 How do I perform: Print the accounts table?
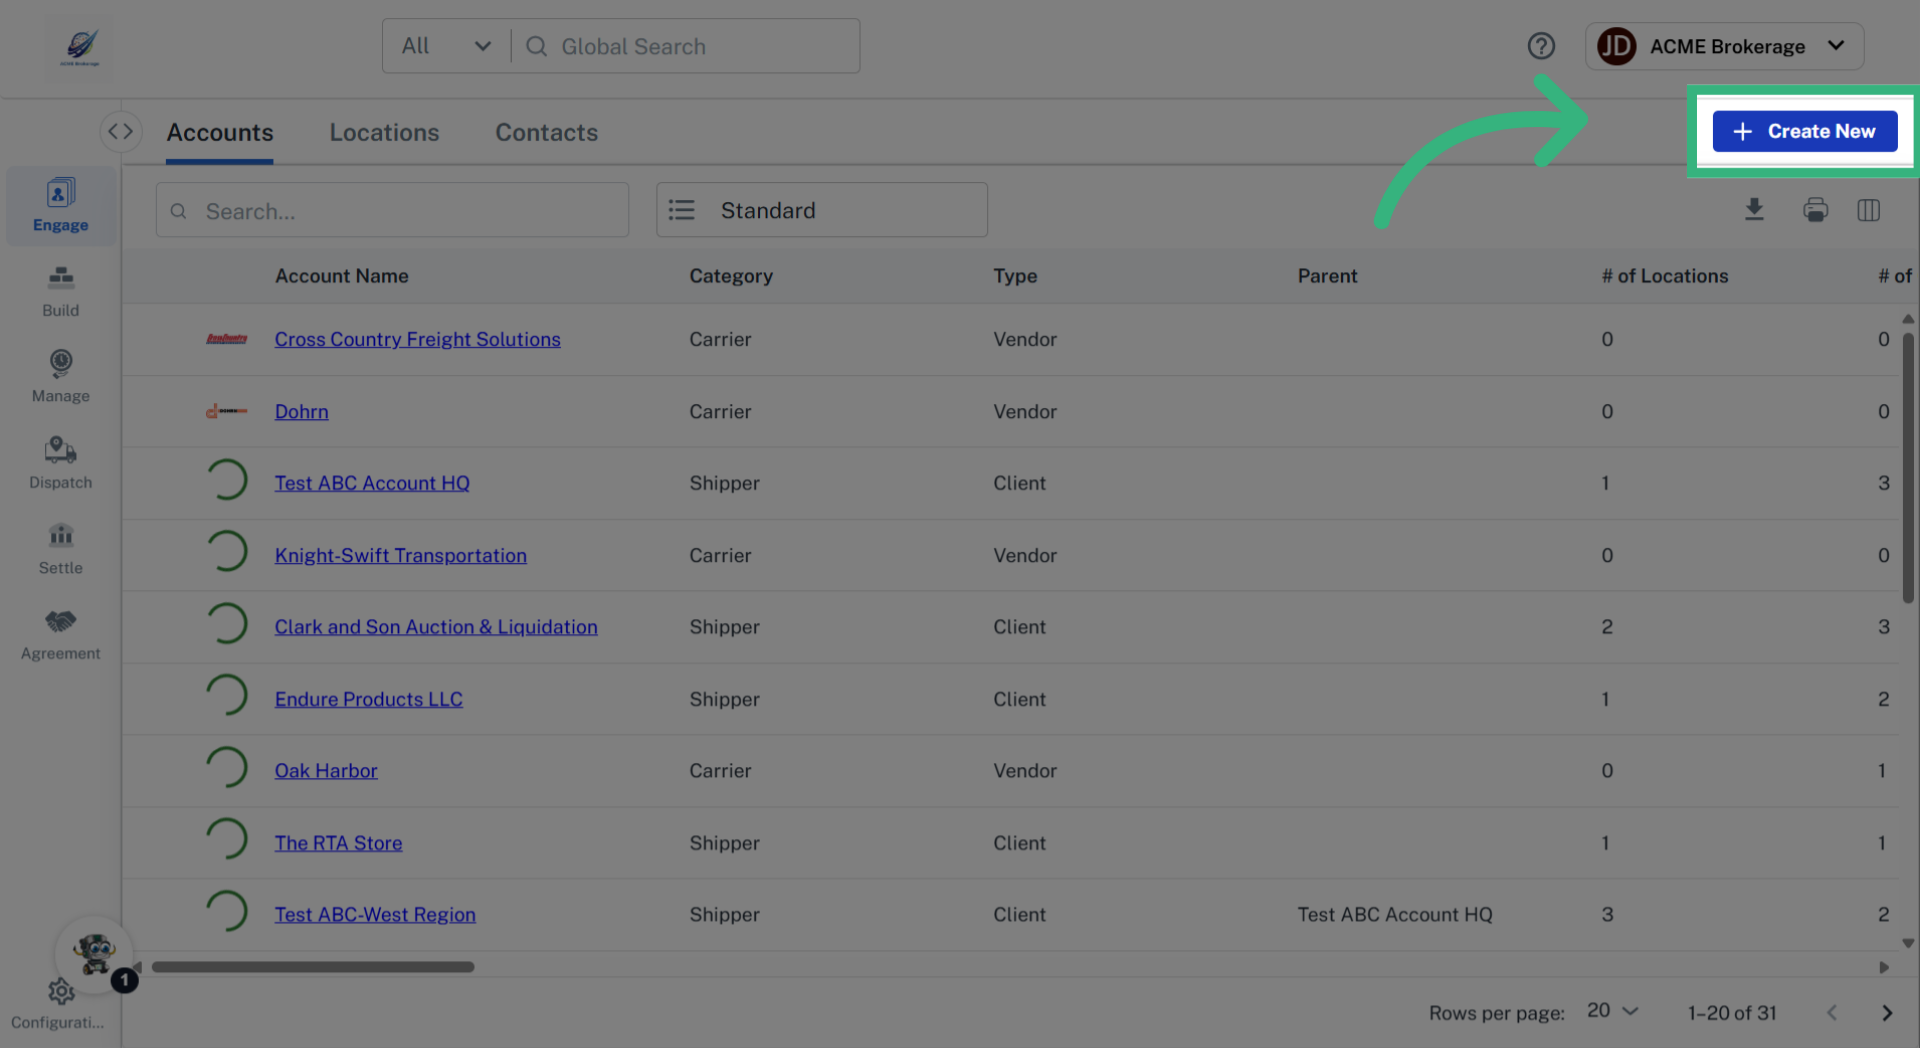click(x=1815, y=210)
